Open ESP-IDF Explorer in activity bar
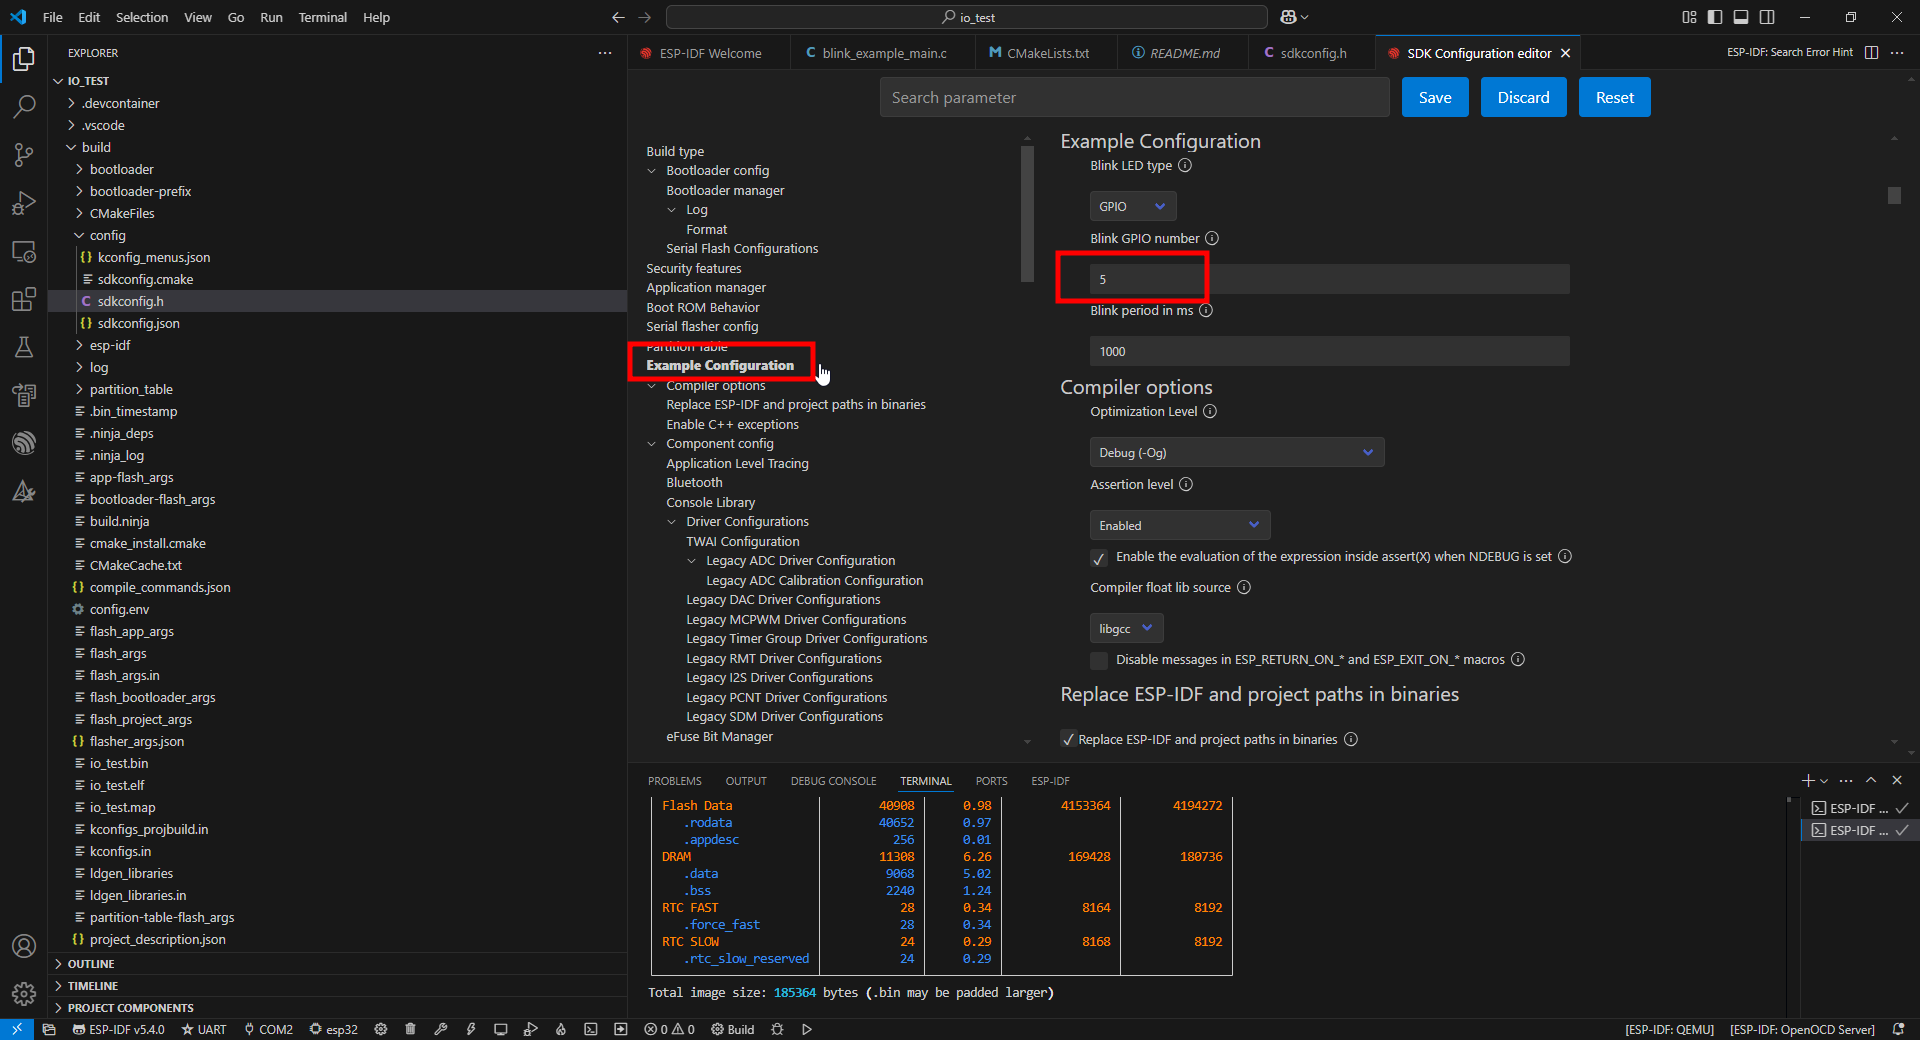The height and width of the screenshot is (1040, 1920). 24,443
